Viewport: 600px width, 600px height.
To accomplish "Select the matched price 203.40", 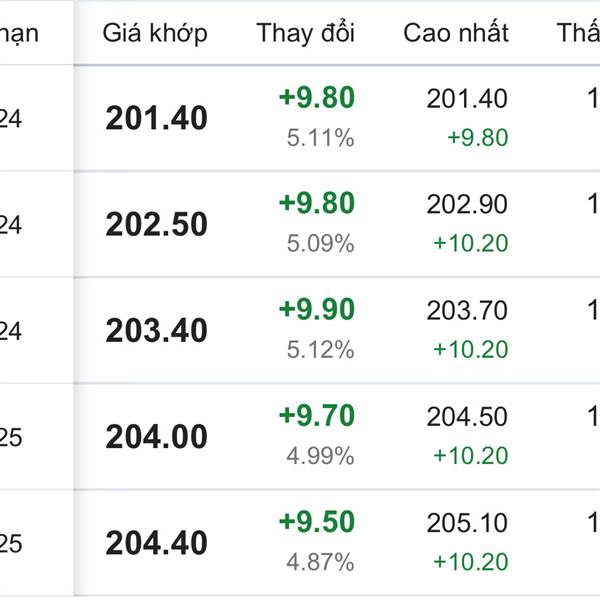I will [x=157, y=330].
